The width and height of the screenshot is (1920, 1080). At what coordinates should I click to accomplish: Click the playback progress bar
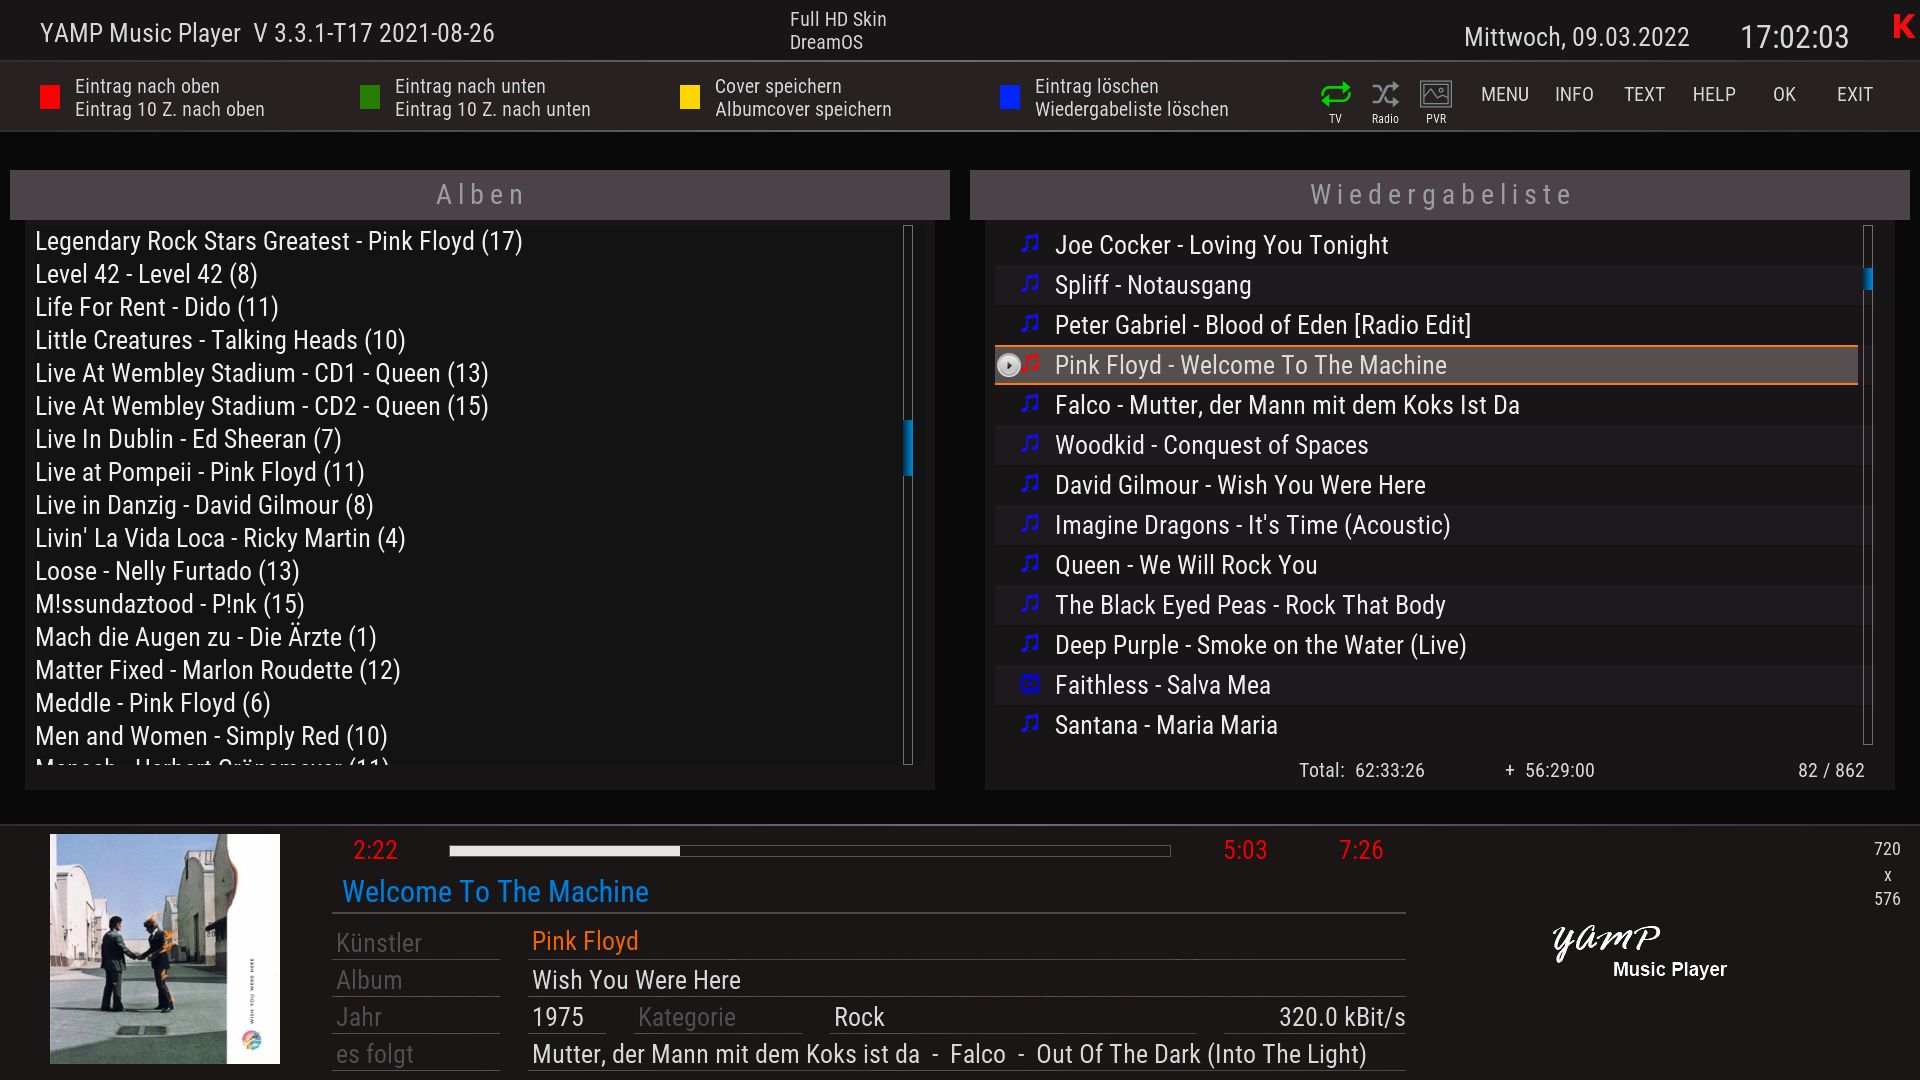tap(809, 851)
